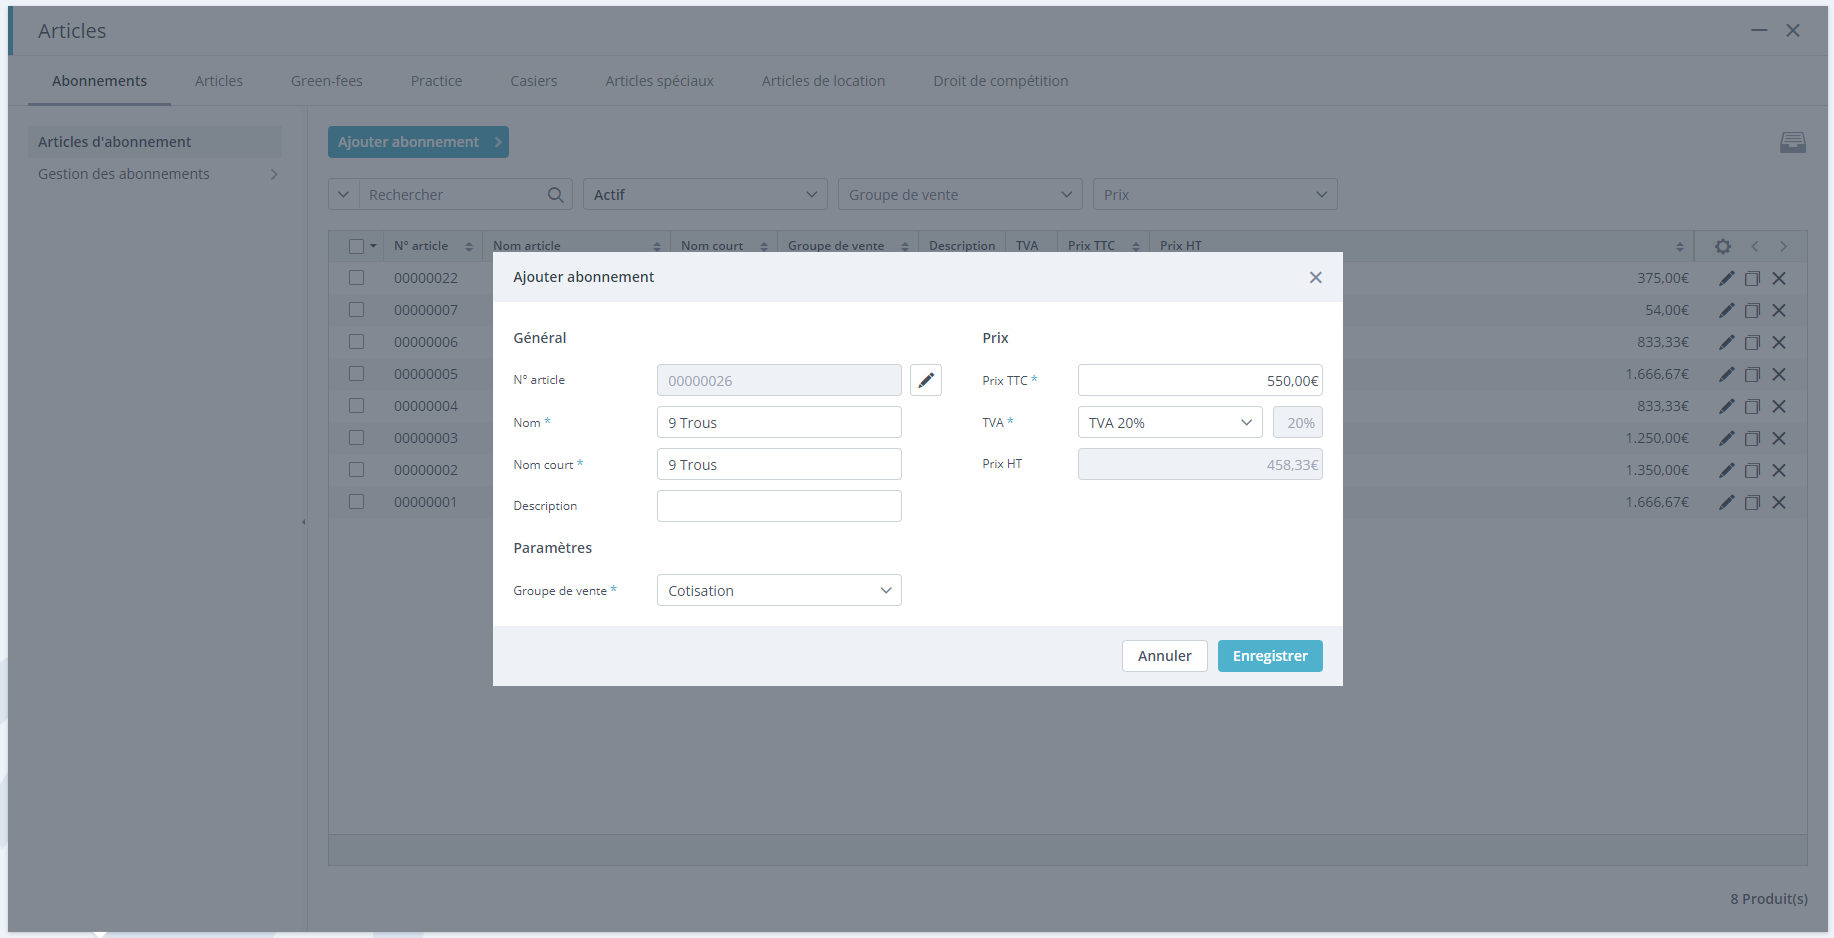Tick checkbox for article 00000007
The width and height of the screenshot is (1834, 938).
pyautogui.click(x=356, y=310)
